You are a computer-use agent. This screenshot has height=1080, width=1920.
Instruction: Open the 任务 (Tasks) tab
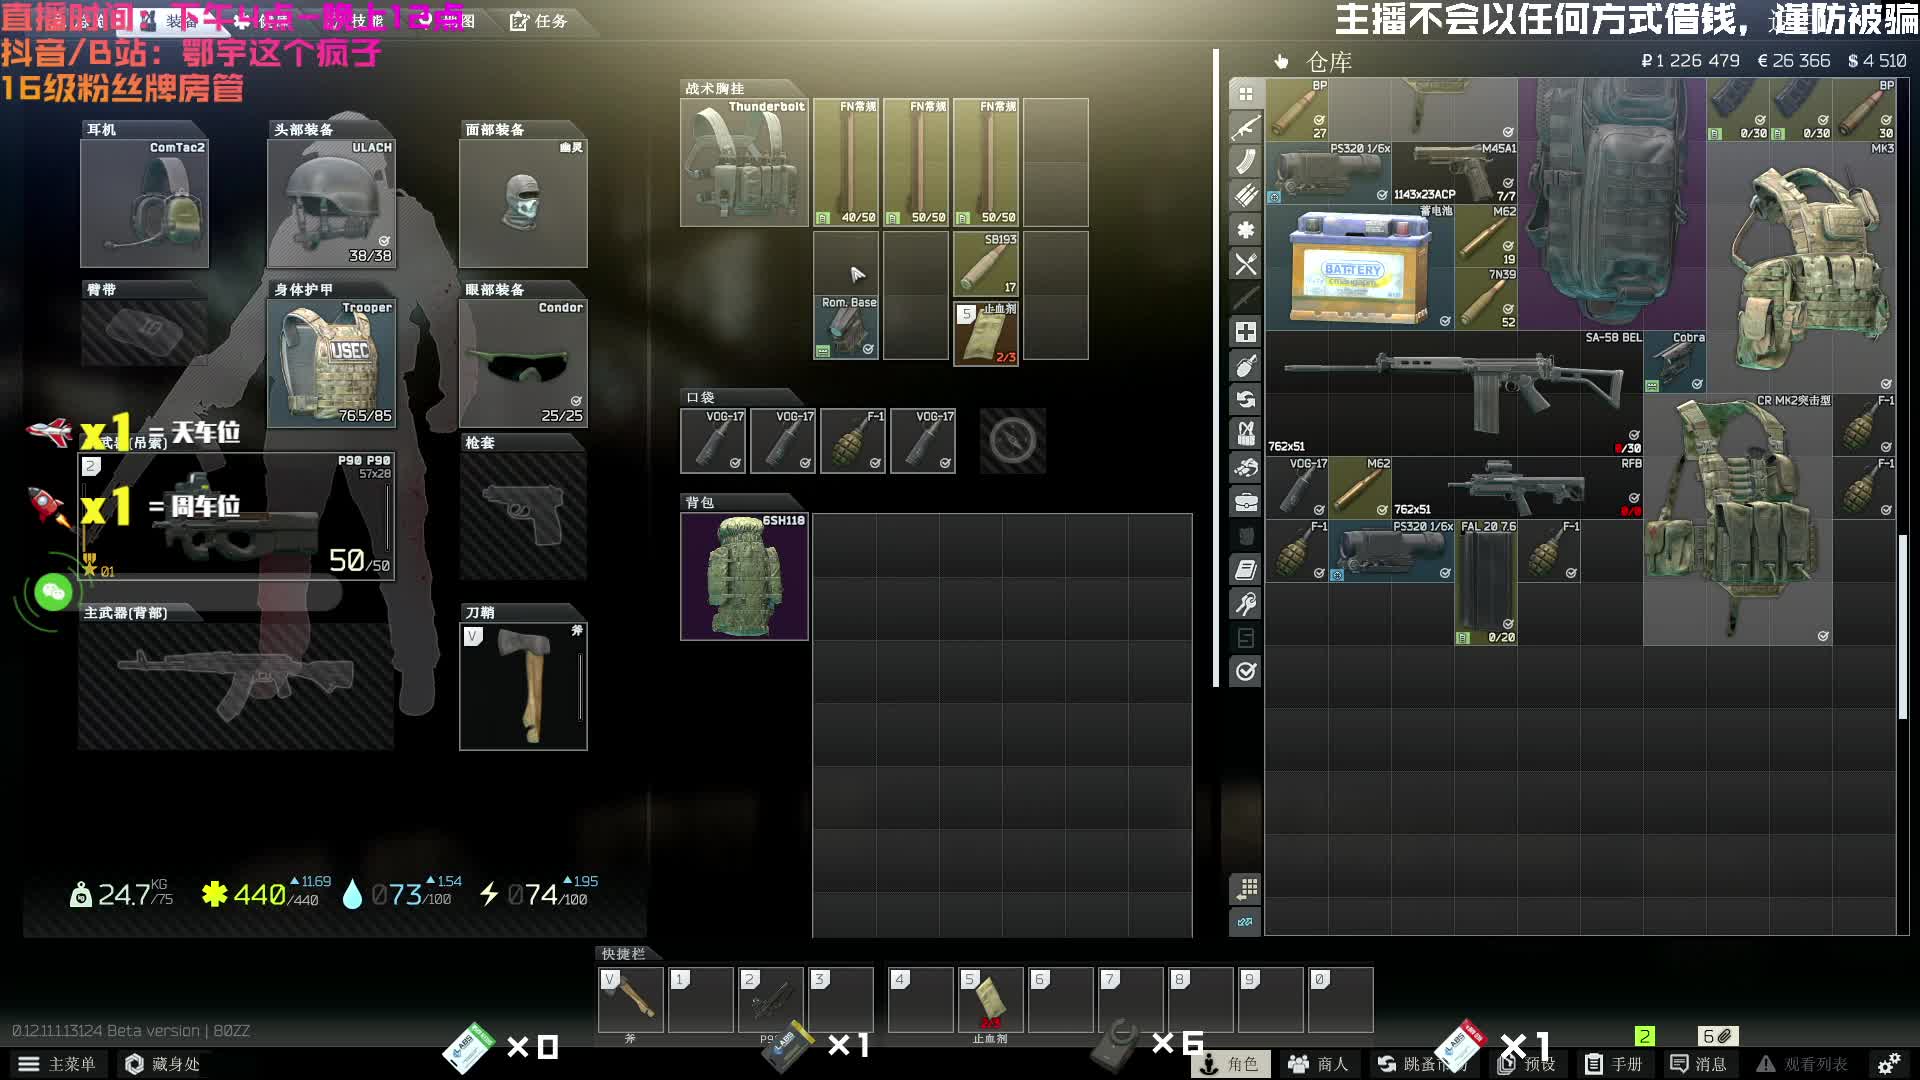coord(539,21)
